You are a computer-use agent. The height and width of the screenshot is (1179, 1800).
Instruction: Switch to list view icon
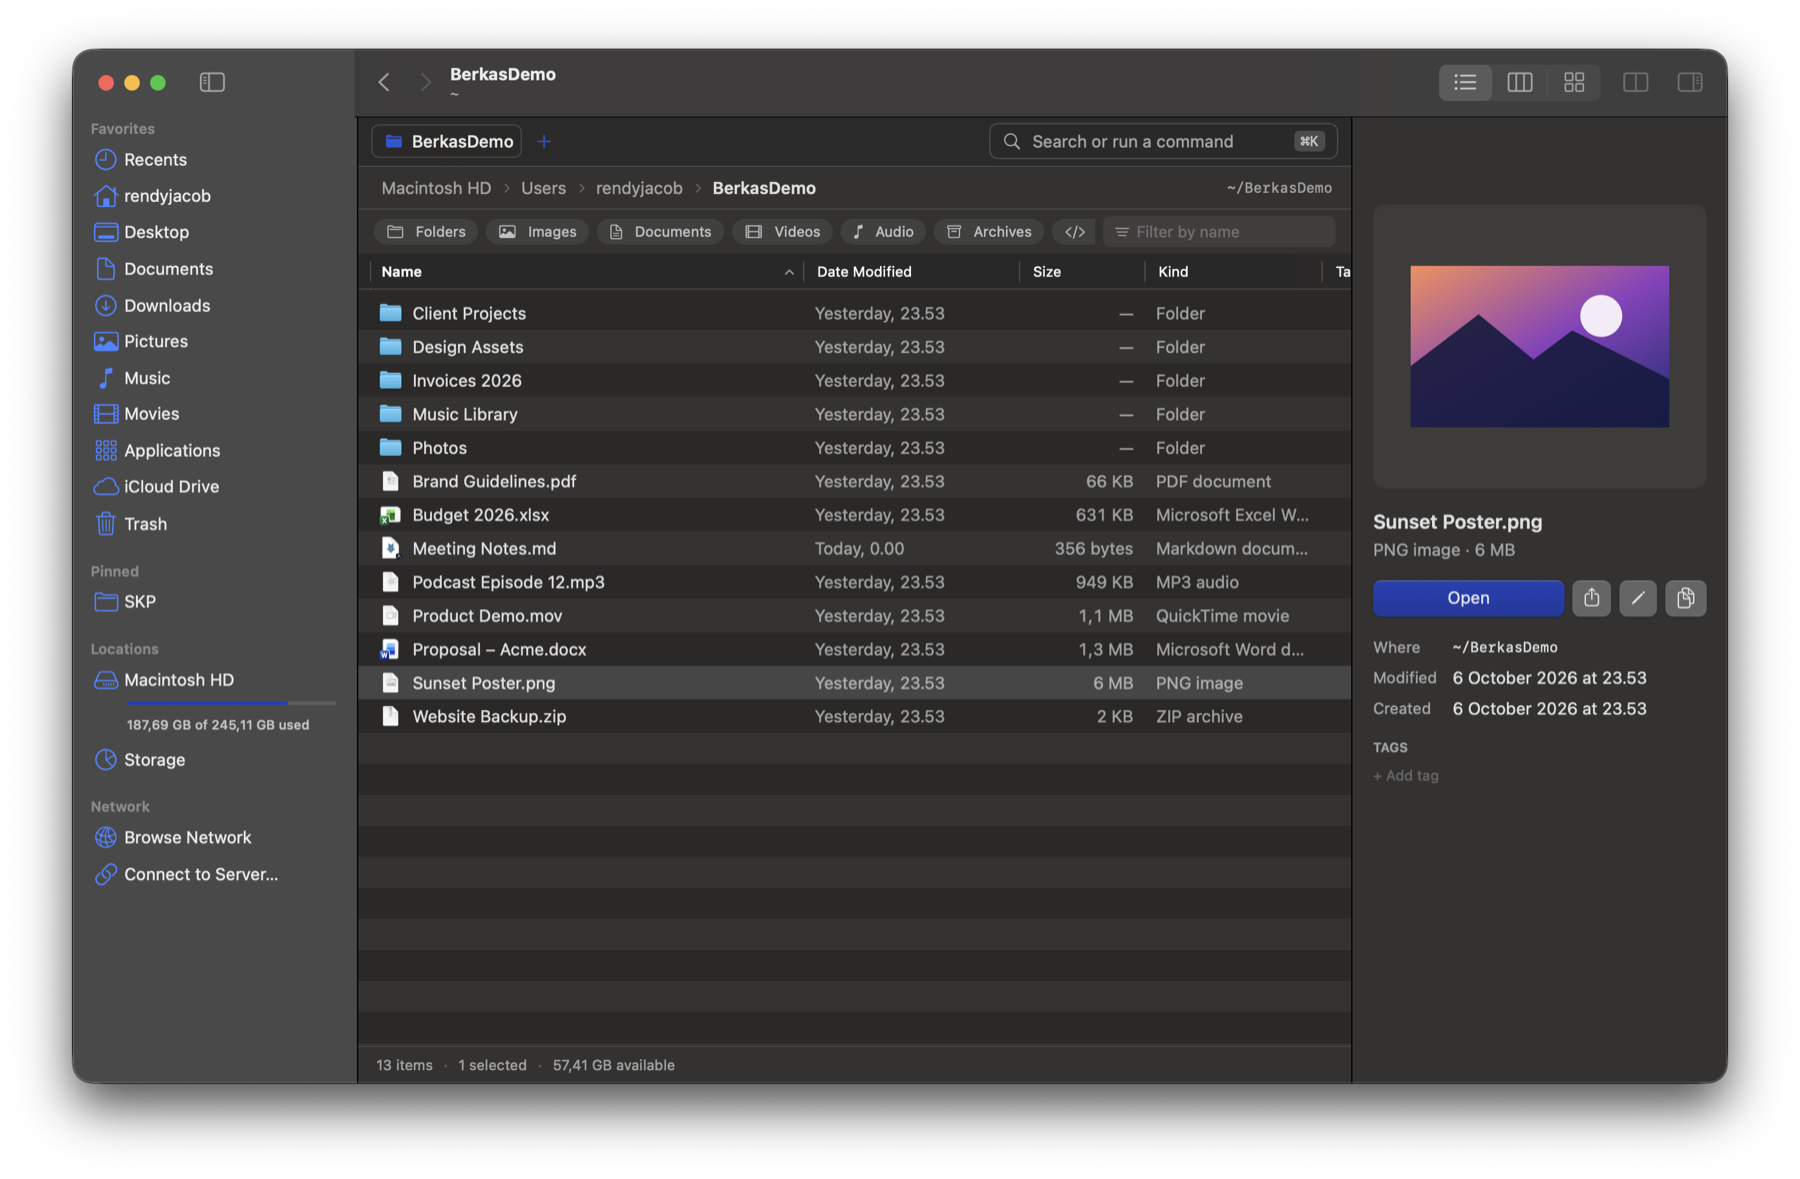tap(1465, 82)
